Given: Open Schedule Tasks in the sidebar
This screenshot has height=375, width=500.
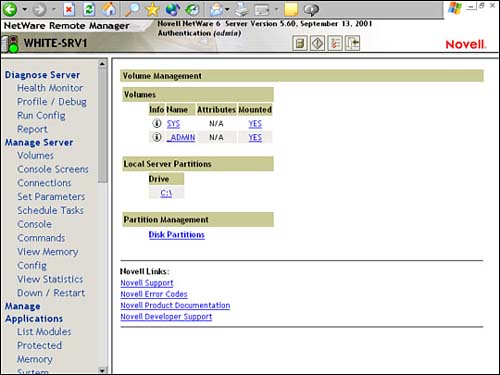Looking at the screenshot, I should click(51, 210).
